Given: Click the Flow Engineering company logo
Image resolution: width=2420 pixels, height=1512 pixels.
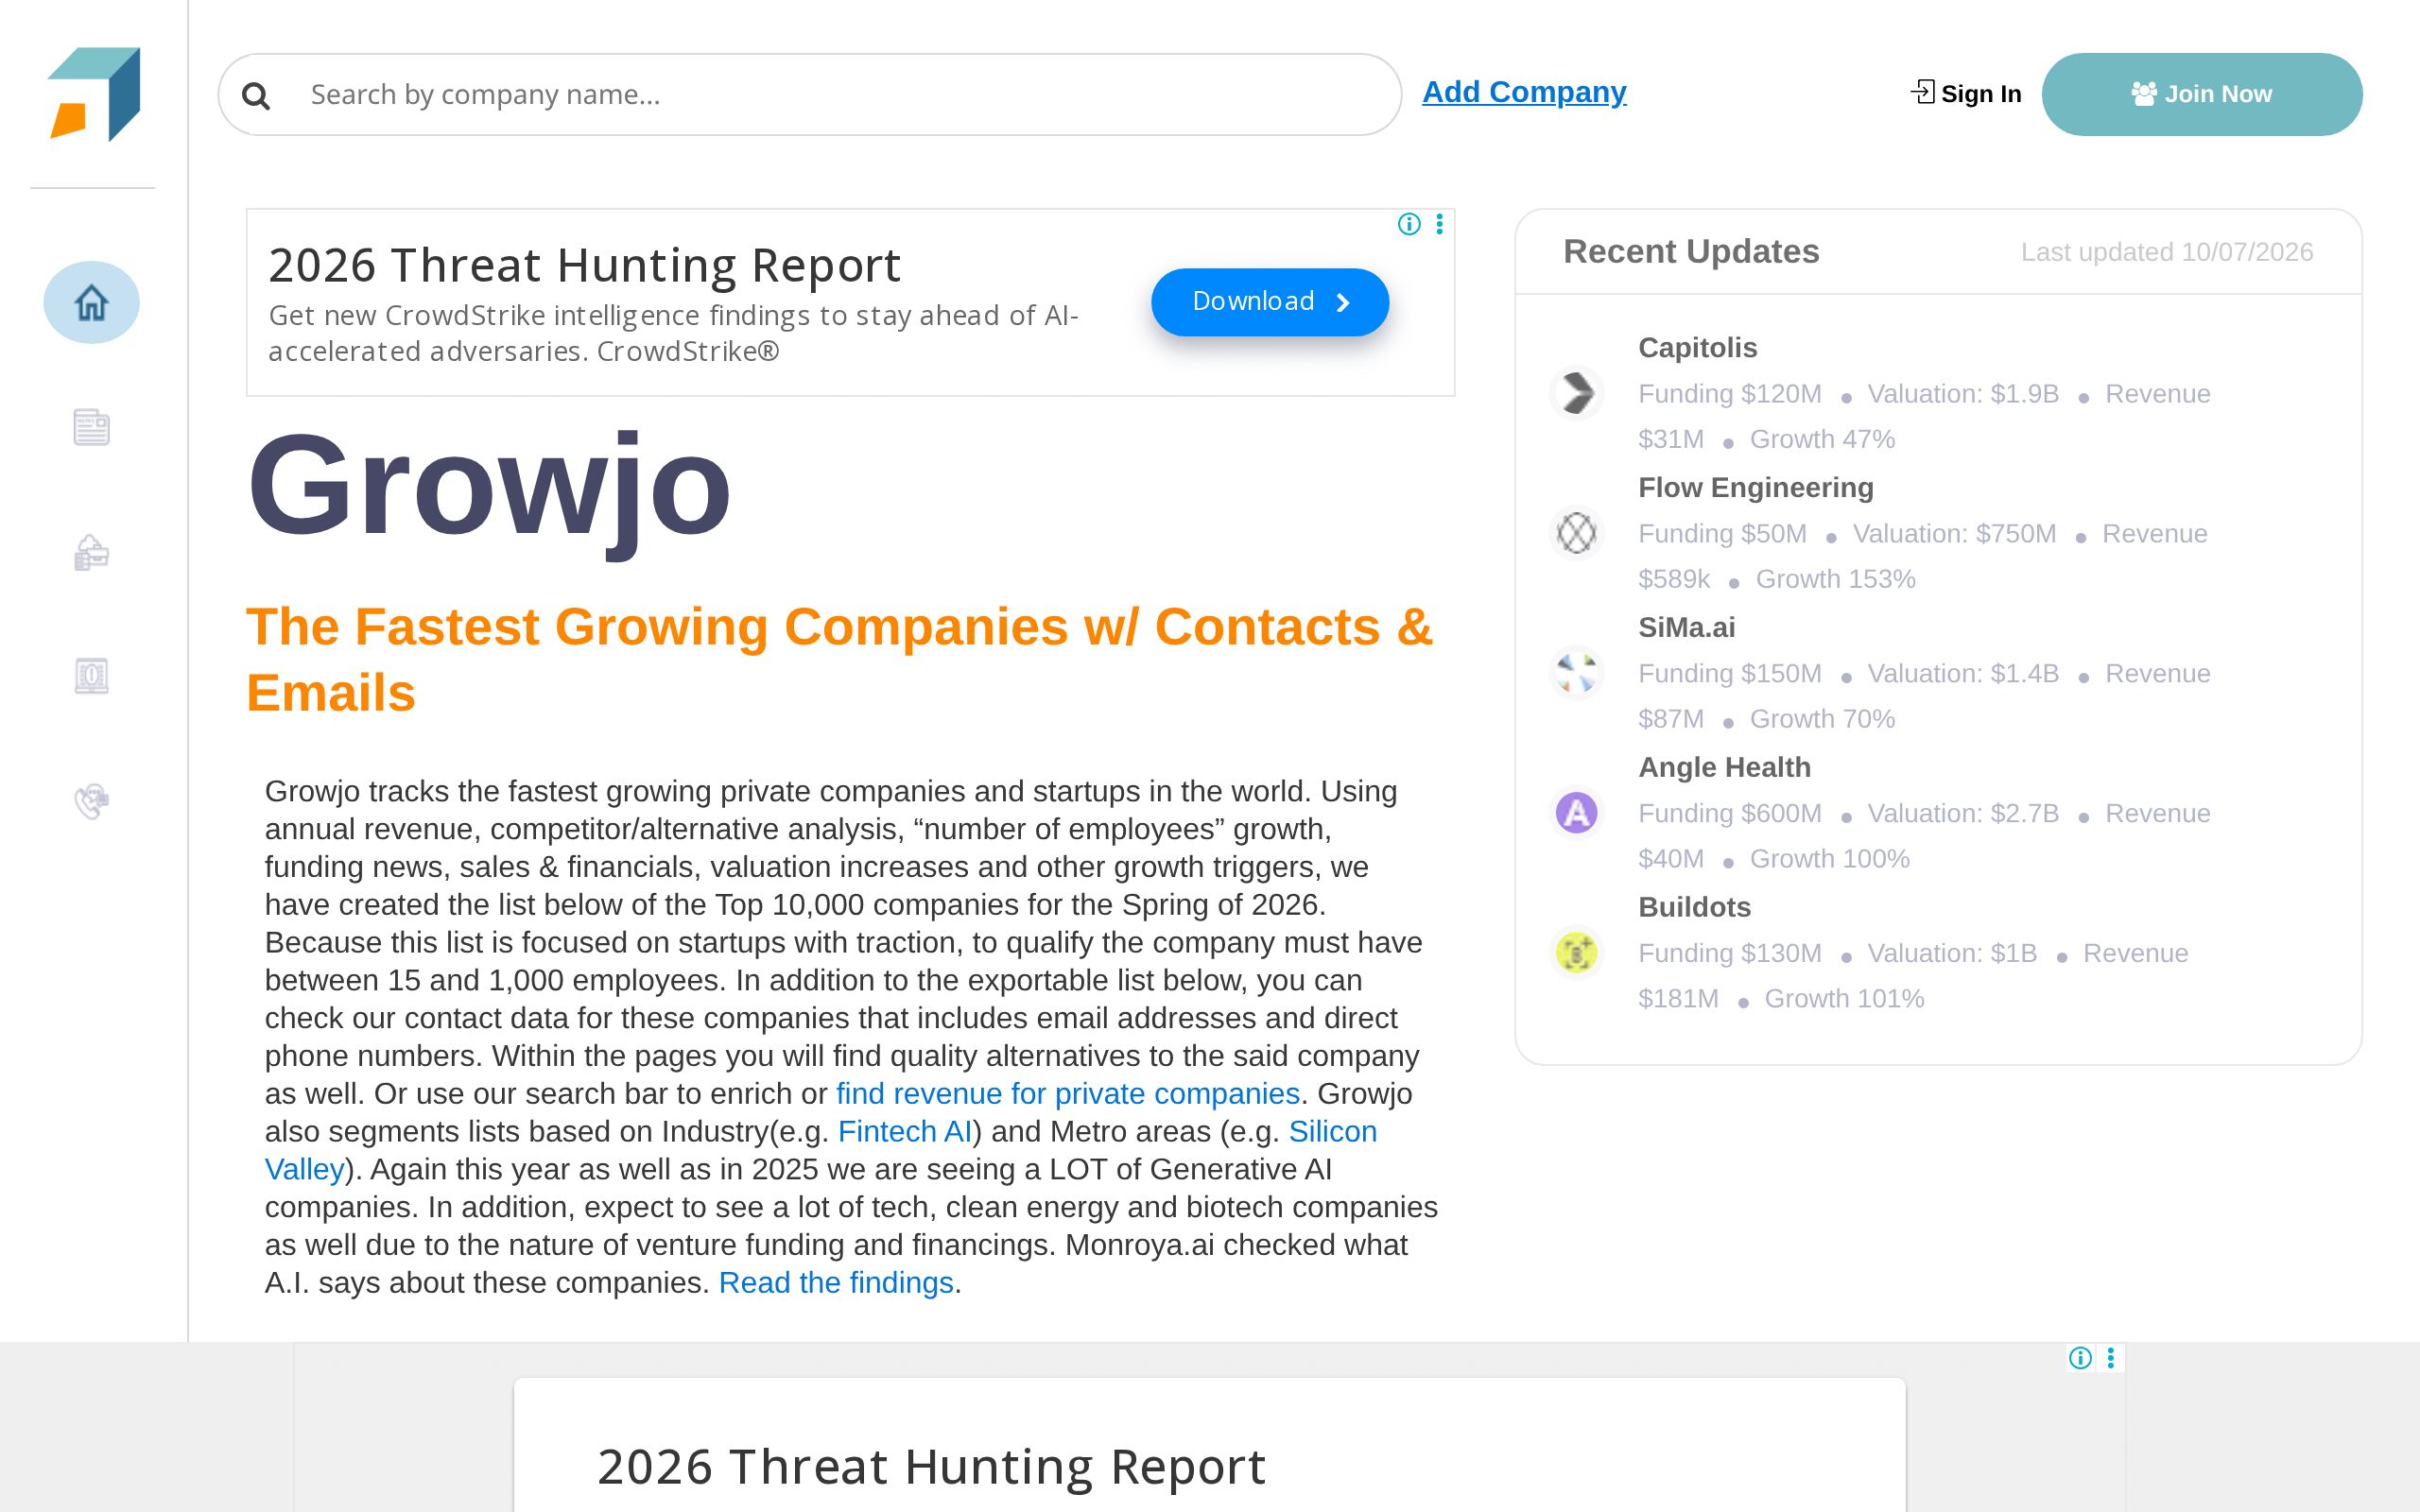Looking at the screenshot, I should coord(1577,532).
